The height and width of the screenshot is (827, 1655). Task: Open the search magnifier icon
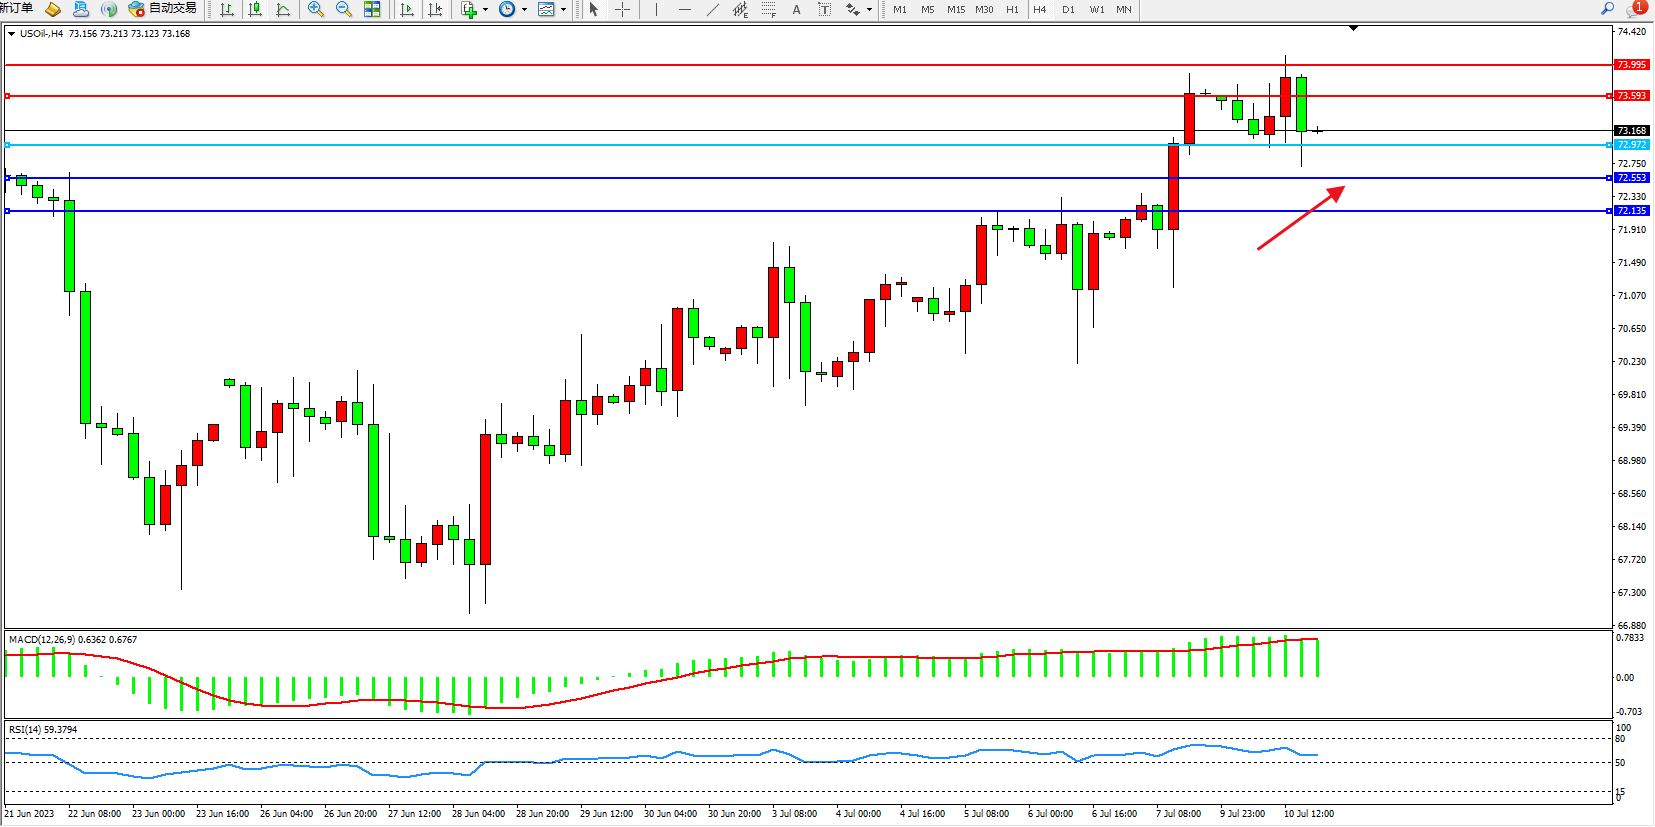click(1608, 8)
